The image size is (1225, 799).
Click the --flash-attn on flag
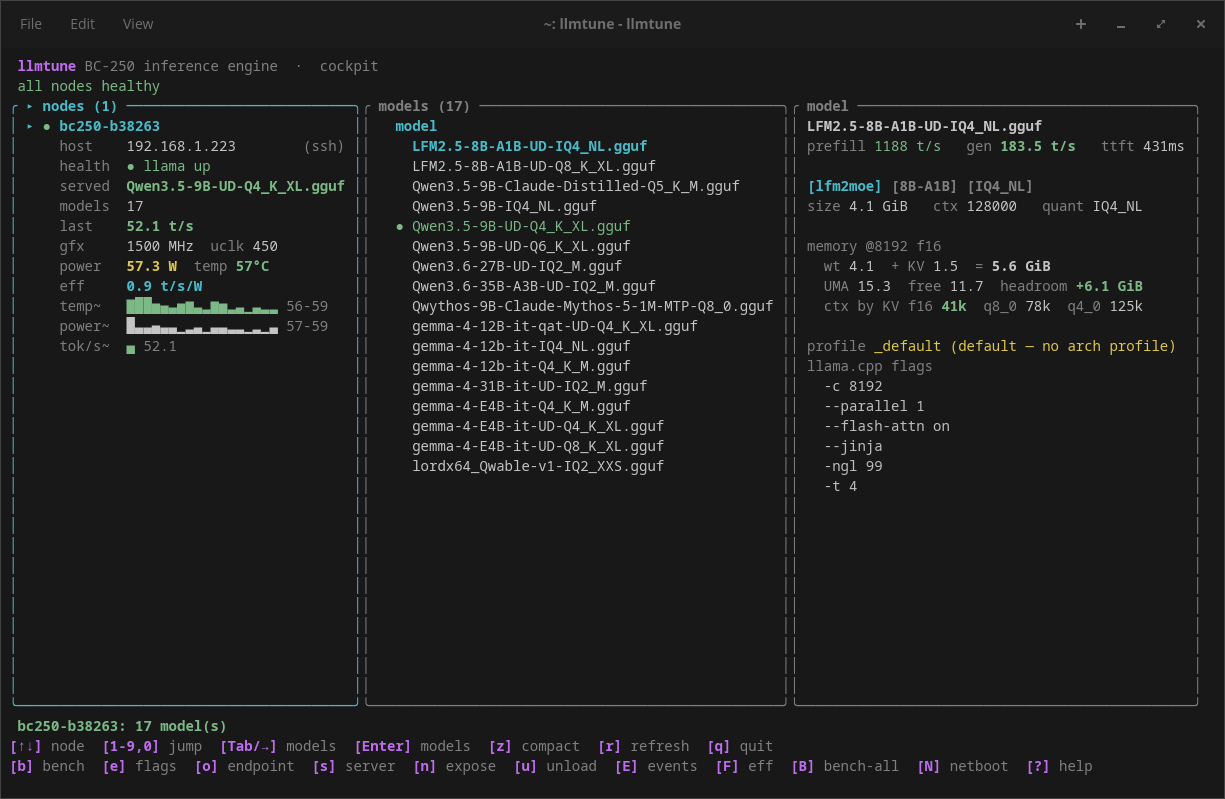887,426
